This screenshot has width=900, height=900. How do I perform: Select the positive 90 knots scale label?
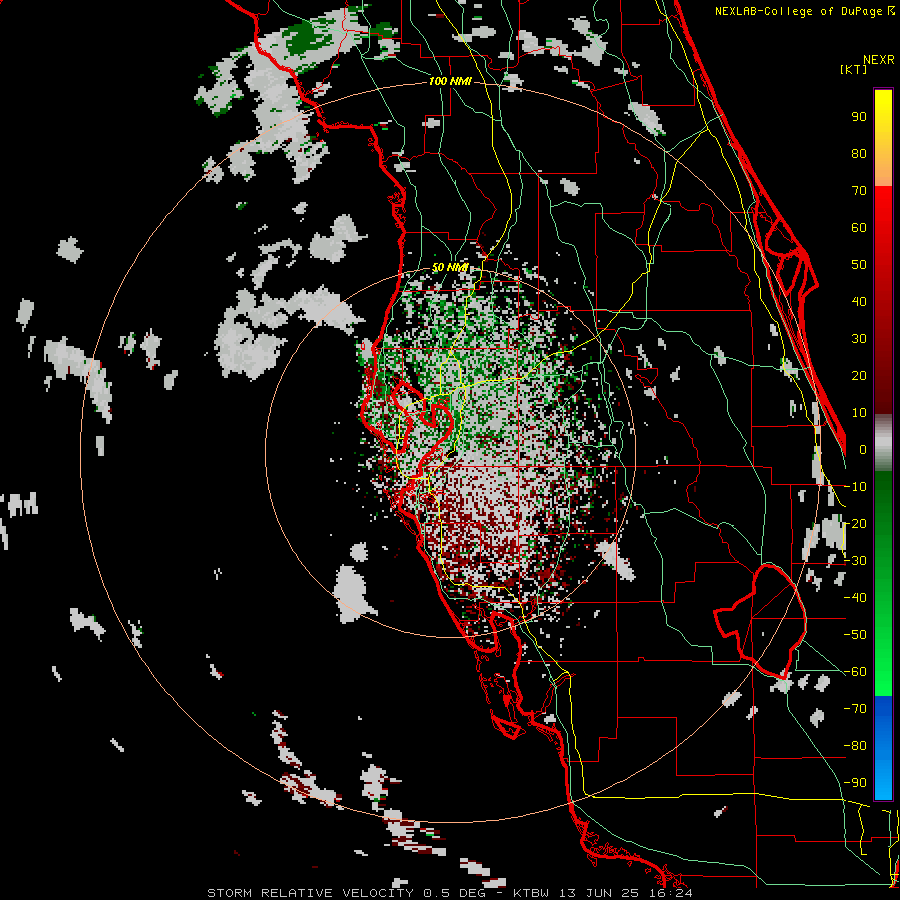[859, 117]
